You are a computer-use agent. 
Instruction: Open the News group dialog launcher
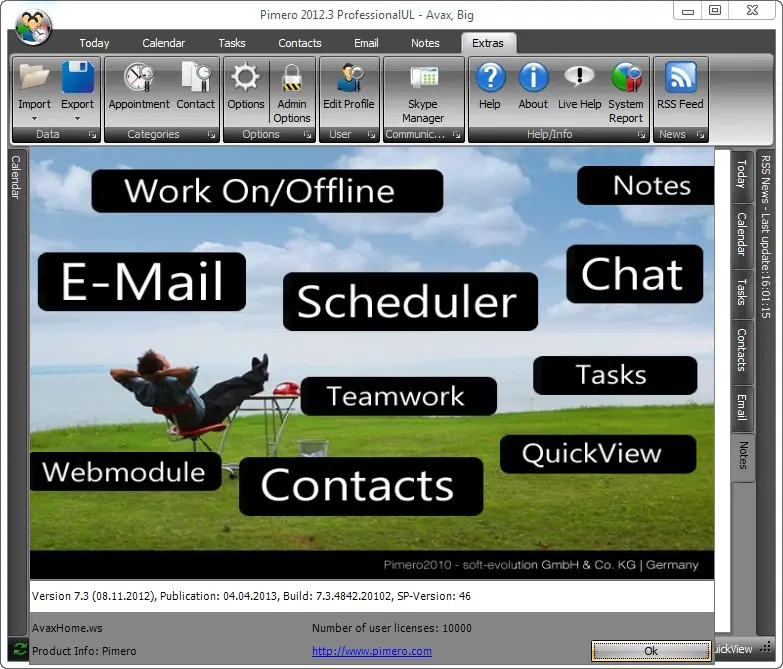tap(700, 135)
